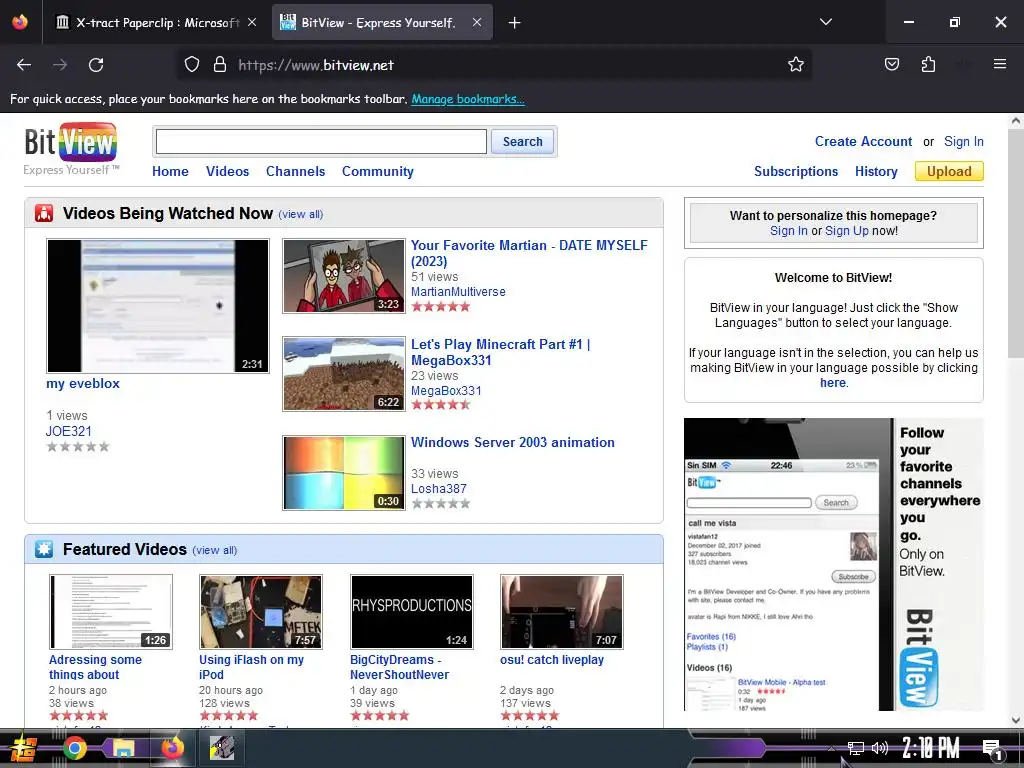
Task: Click the 'here' translation help link
Action: pos(833,383)
